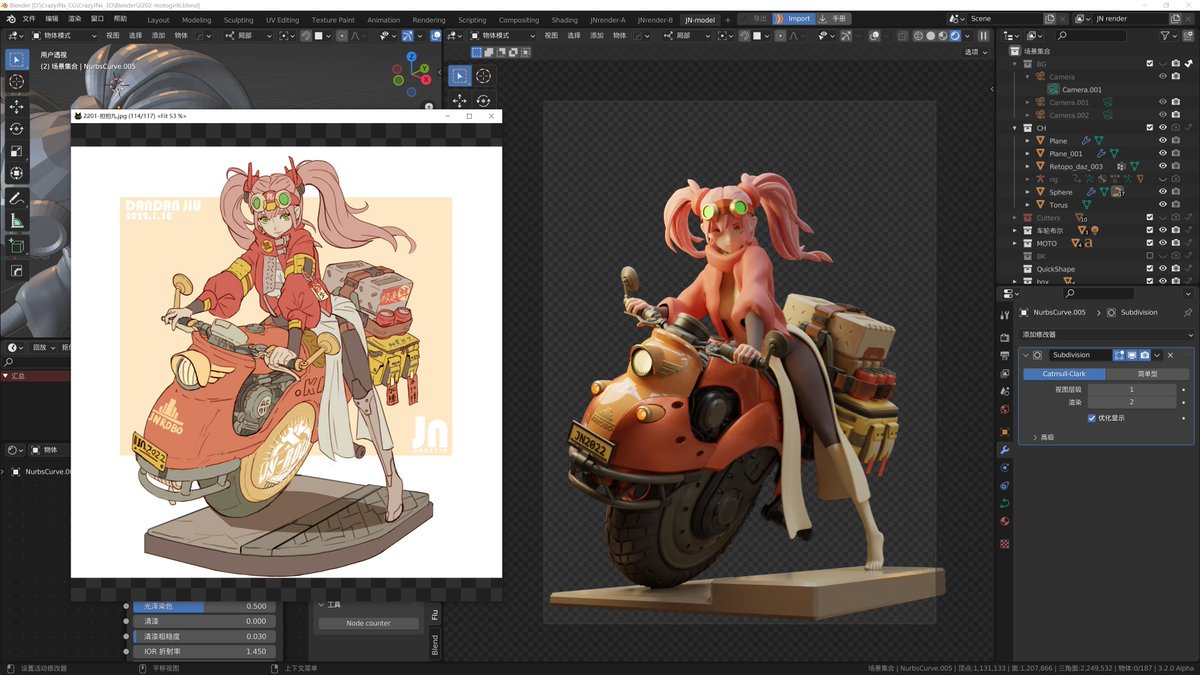Image resolution: width=1200 pixels, height=675 pixels.
Task: Click the Subdivision modifier name field
Action: tap(1080, 355)
